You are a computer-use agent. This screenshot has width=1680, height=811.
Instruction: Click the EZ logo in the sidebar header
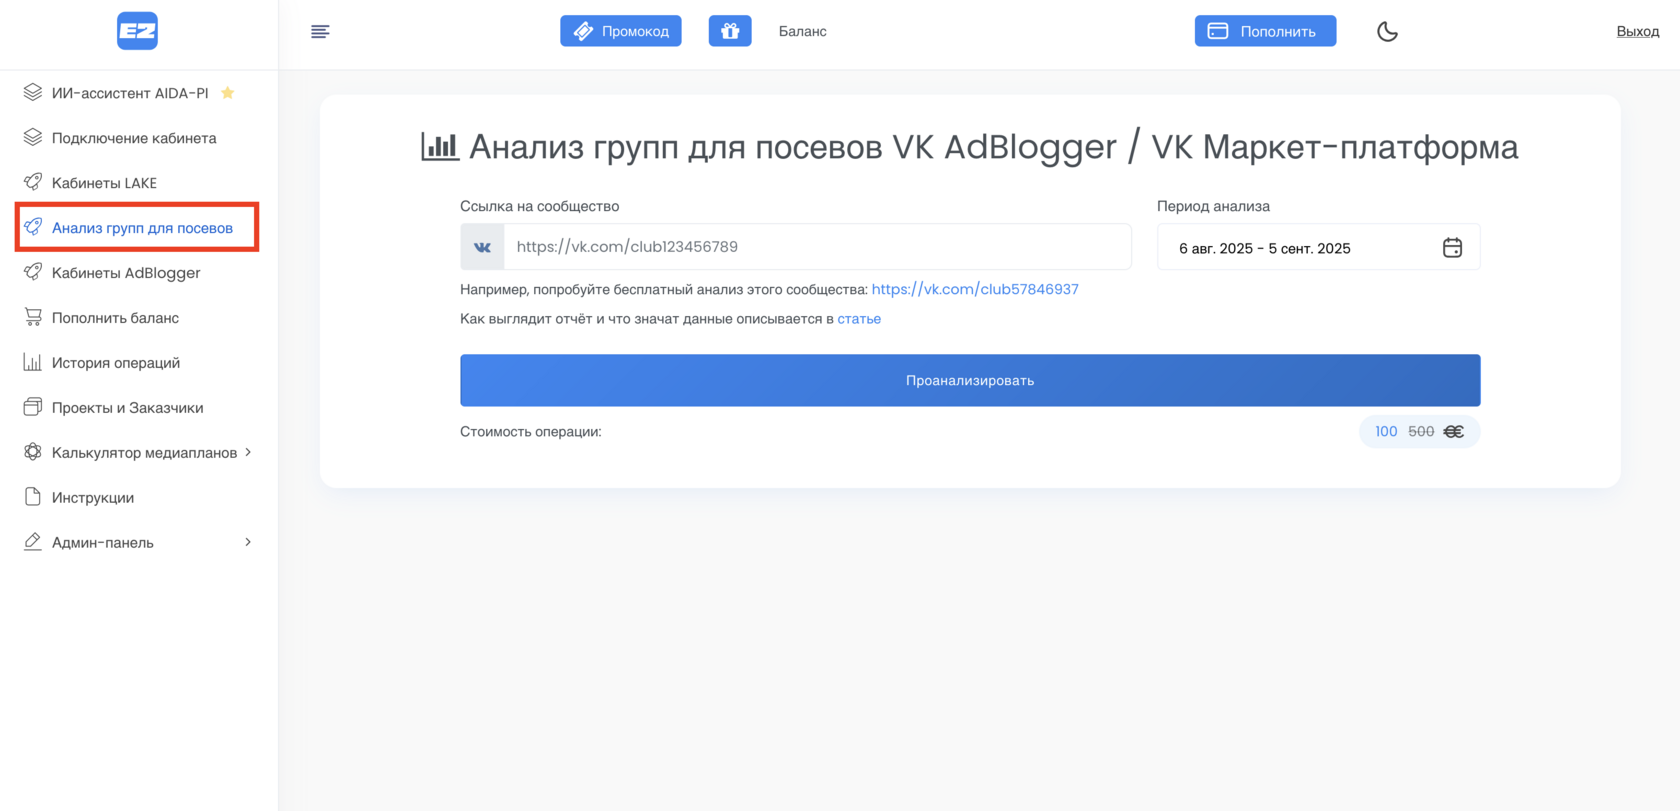[138, 31]
